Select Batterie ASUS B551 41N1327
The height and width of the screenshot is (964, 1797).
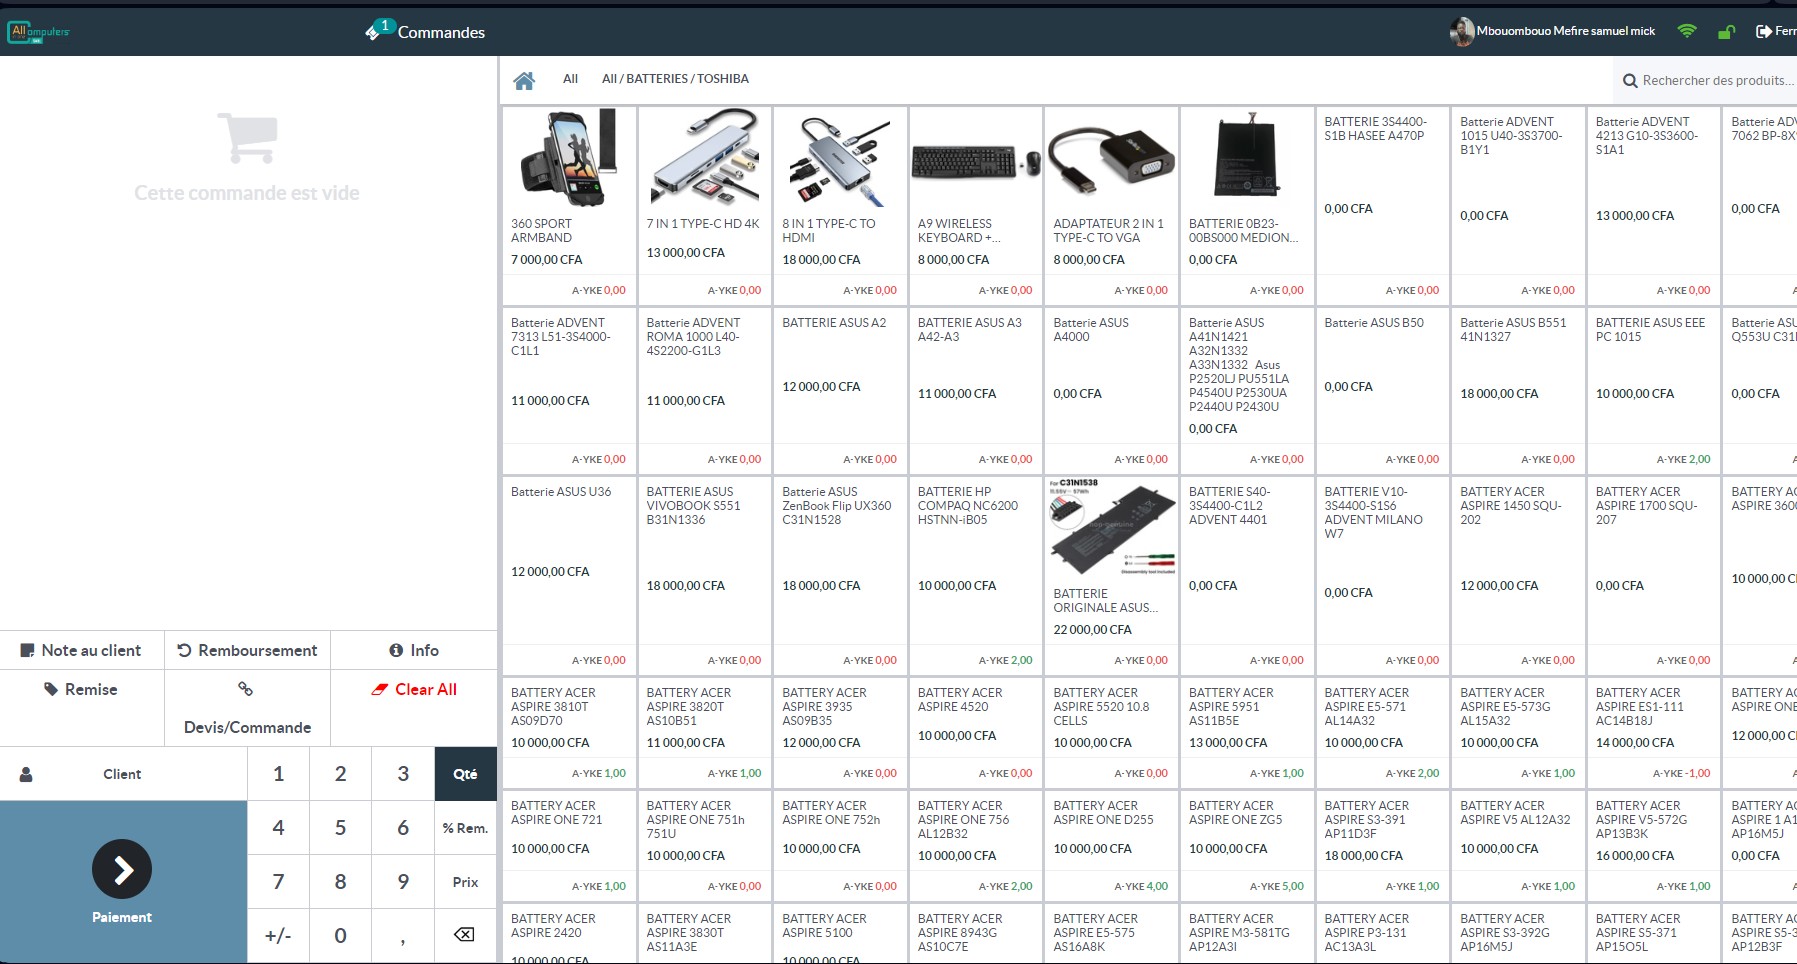click(1518, 390)
